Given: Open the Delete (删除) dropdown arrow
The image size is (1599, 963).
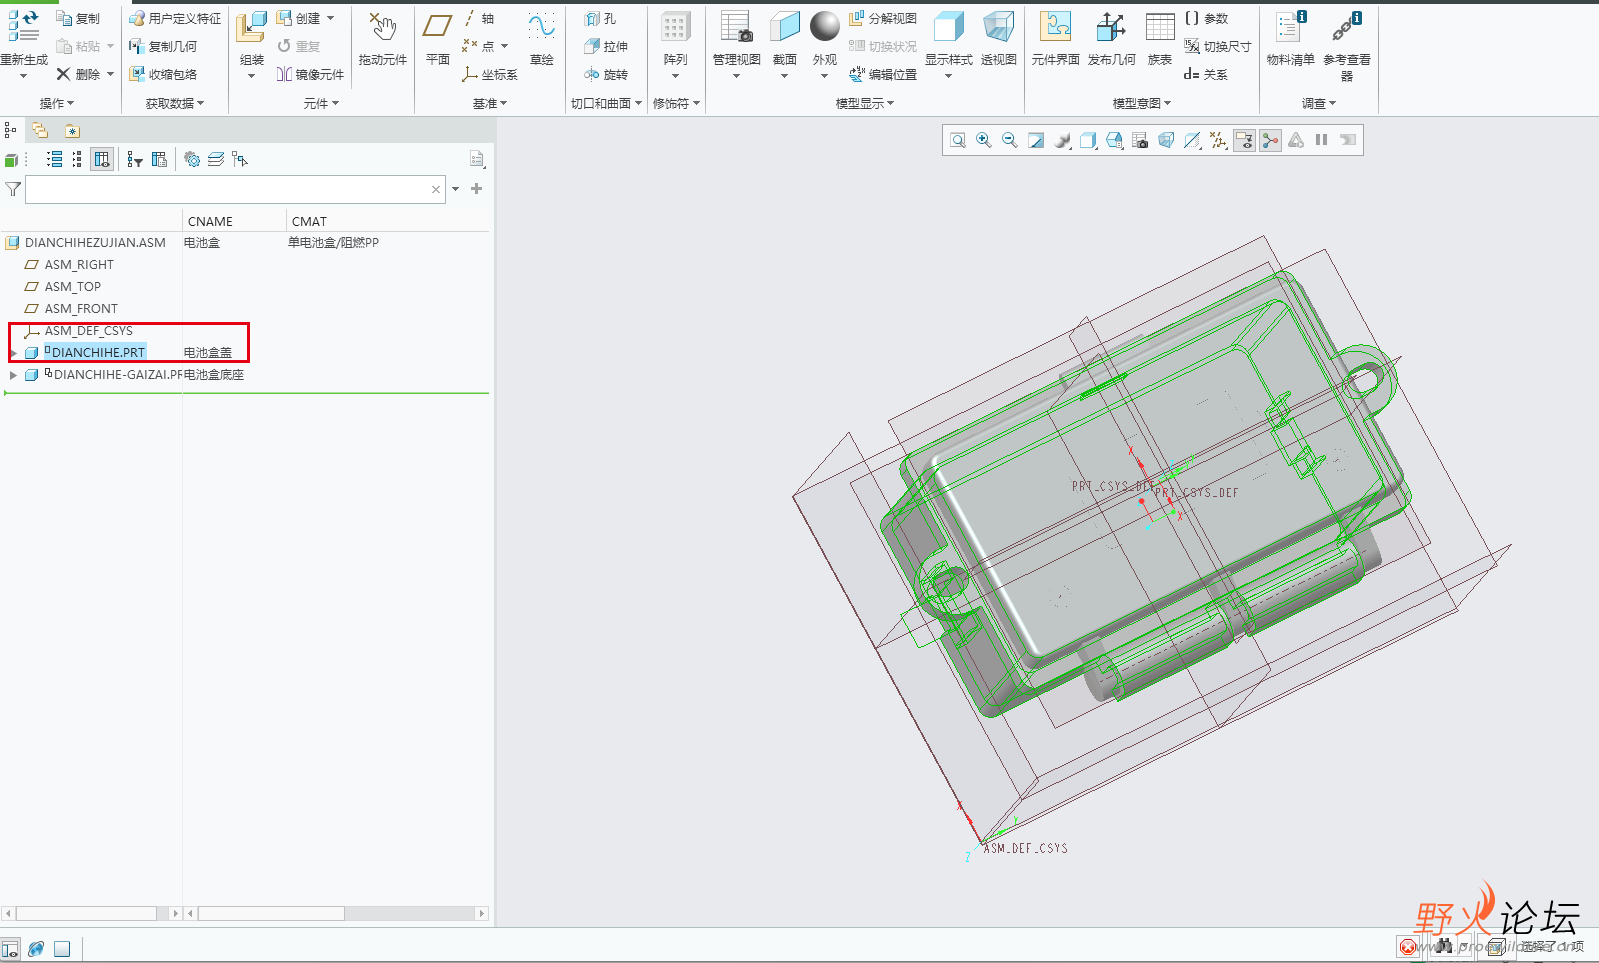Looking at the screenshot, I should (110, 74).
